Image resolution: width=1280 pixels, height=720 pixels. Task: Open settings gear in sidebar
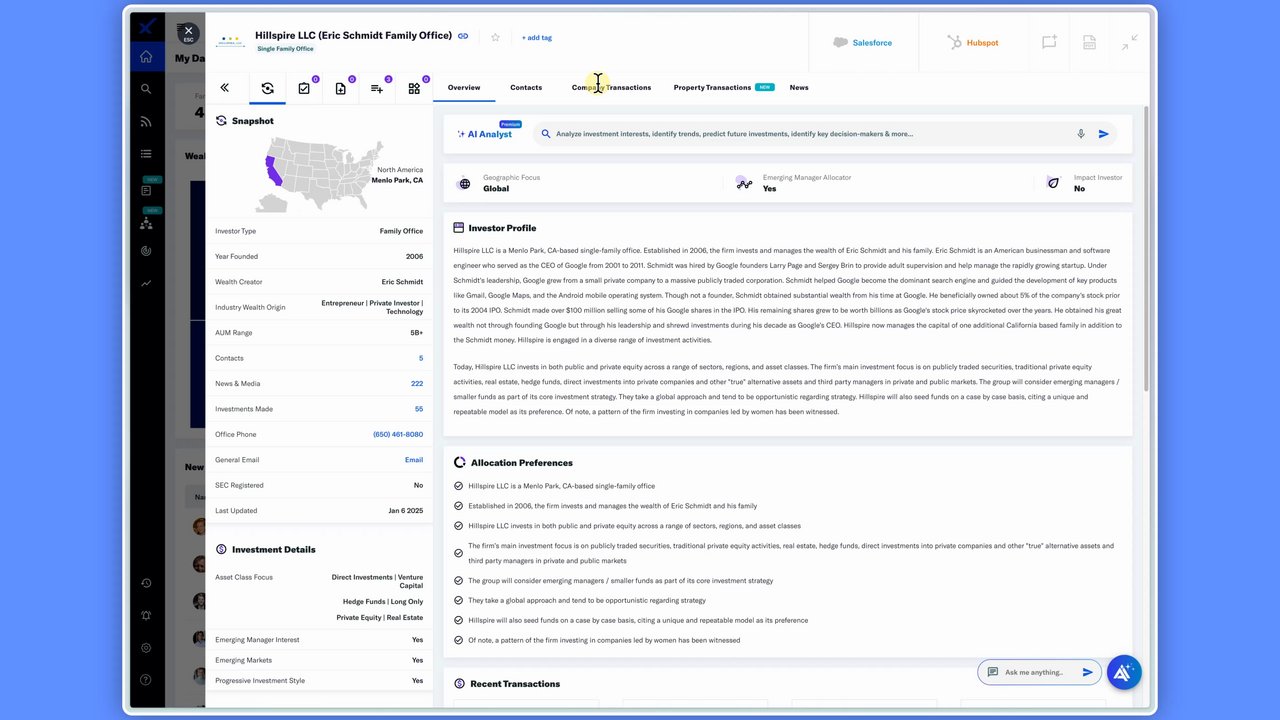pos(146,648)
